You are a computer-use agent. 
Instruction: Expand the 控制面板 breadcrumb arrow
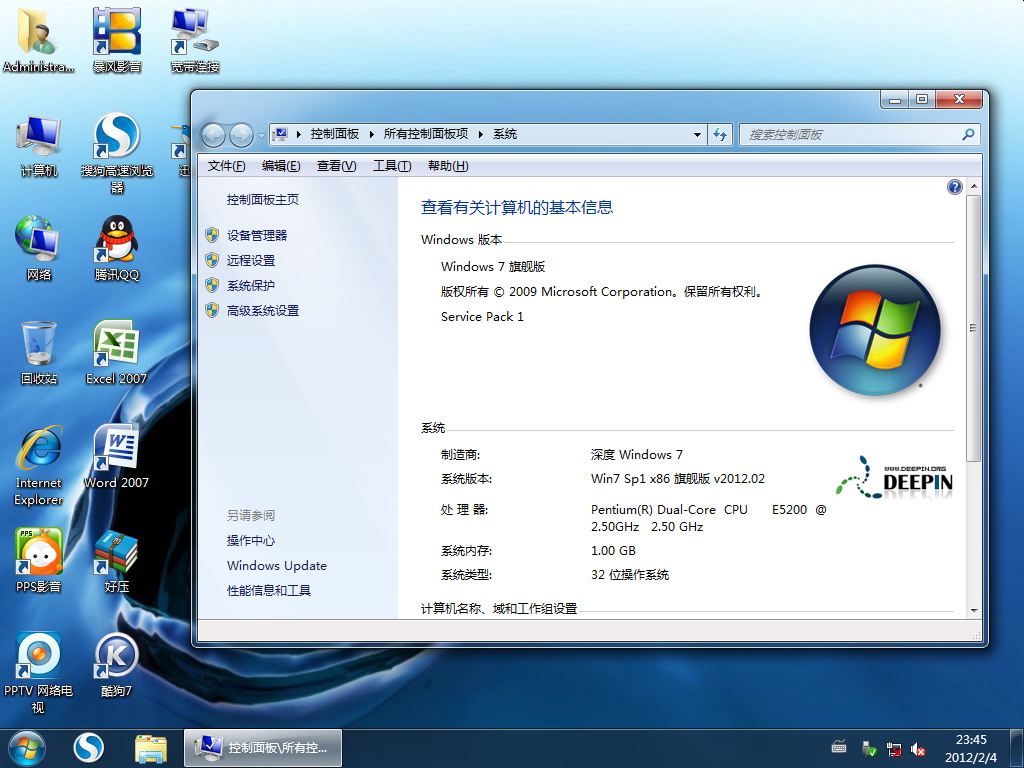(x=371, y=135)
